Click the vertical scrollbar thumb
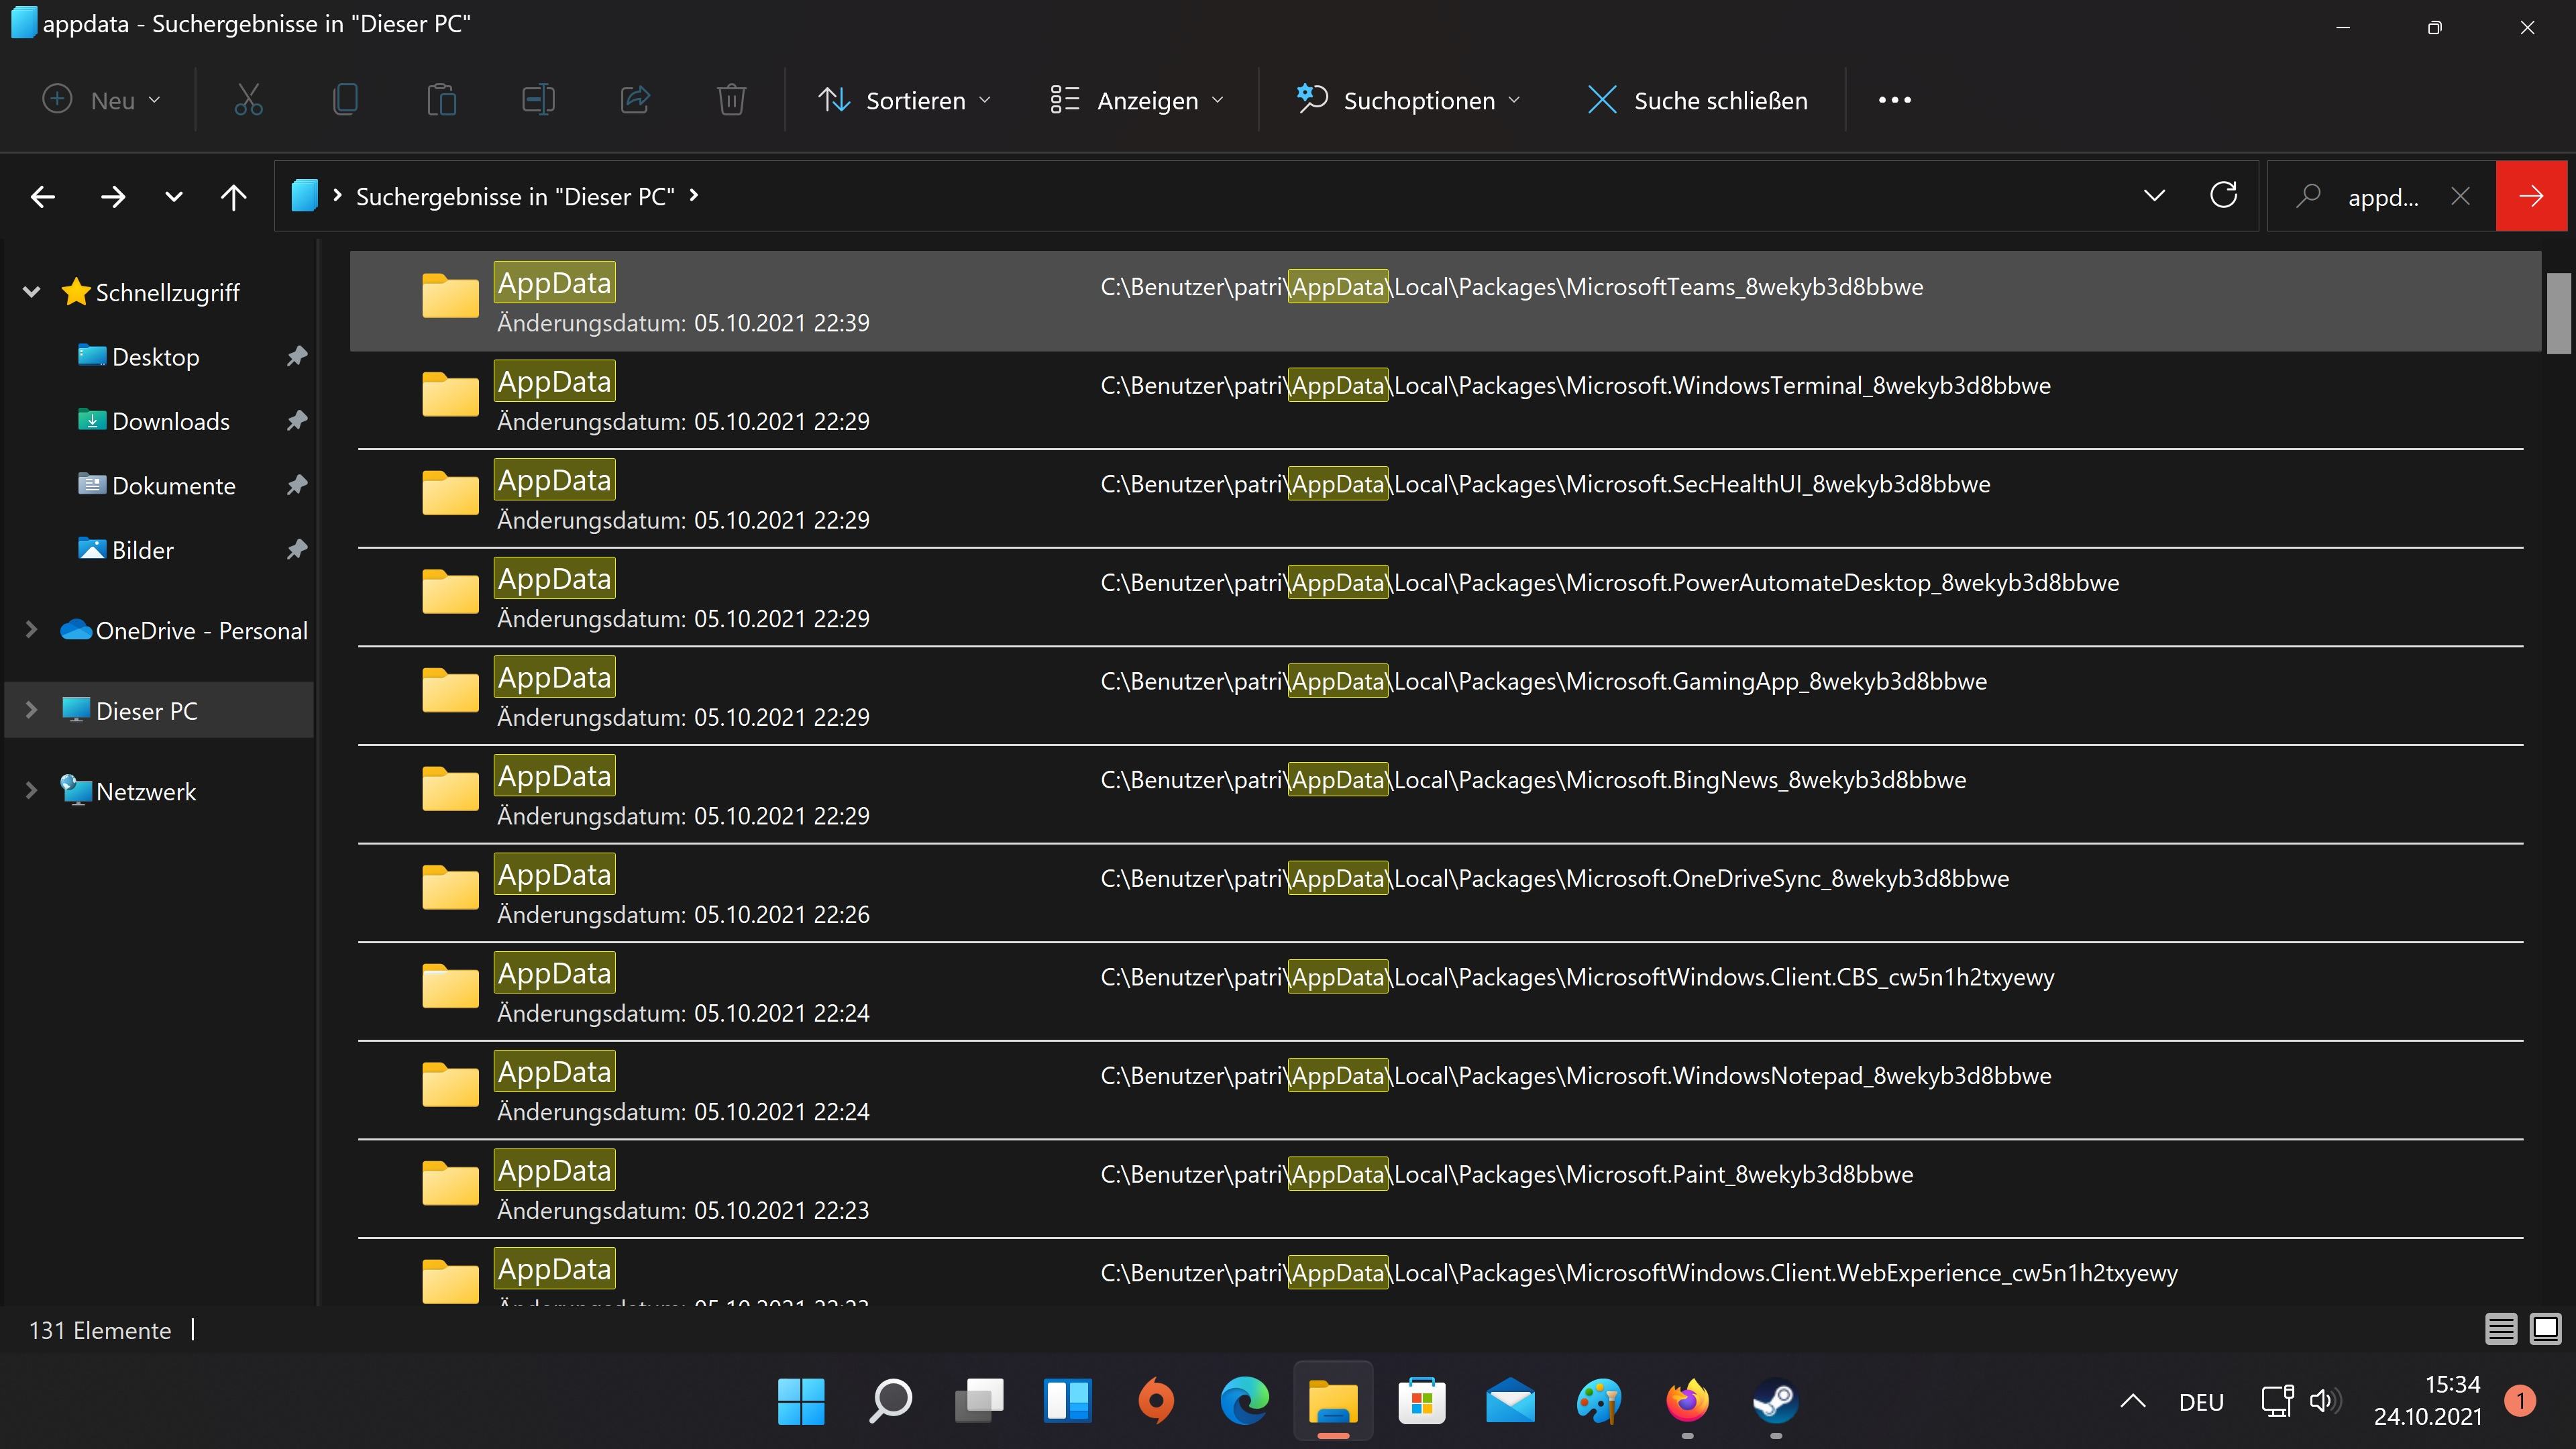The image size is (2576, 1449). [2558, 314]
